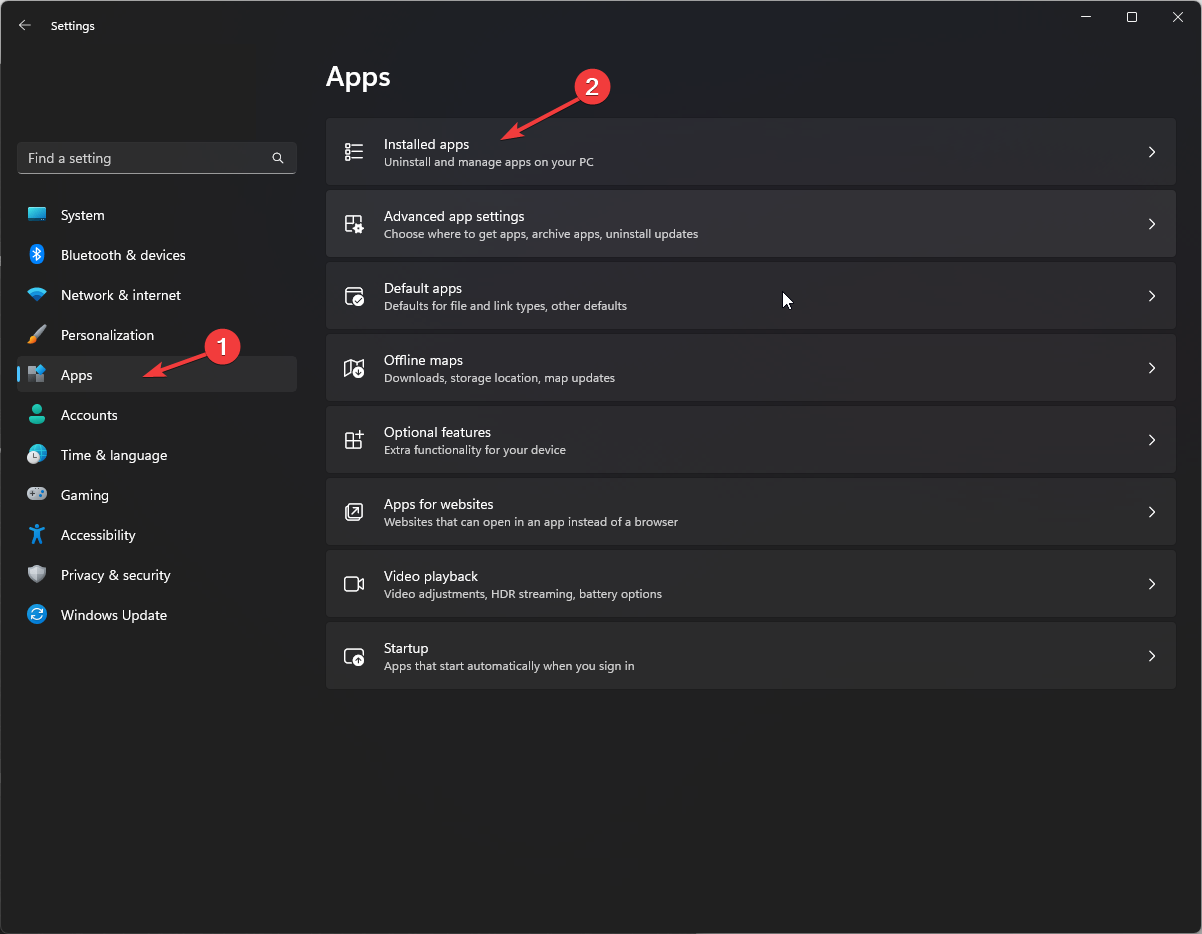This screenshot has height=934, width=1202.
Task: Expand Installed apps using its chevron
Action: [1152, 152]
